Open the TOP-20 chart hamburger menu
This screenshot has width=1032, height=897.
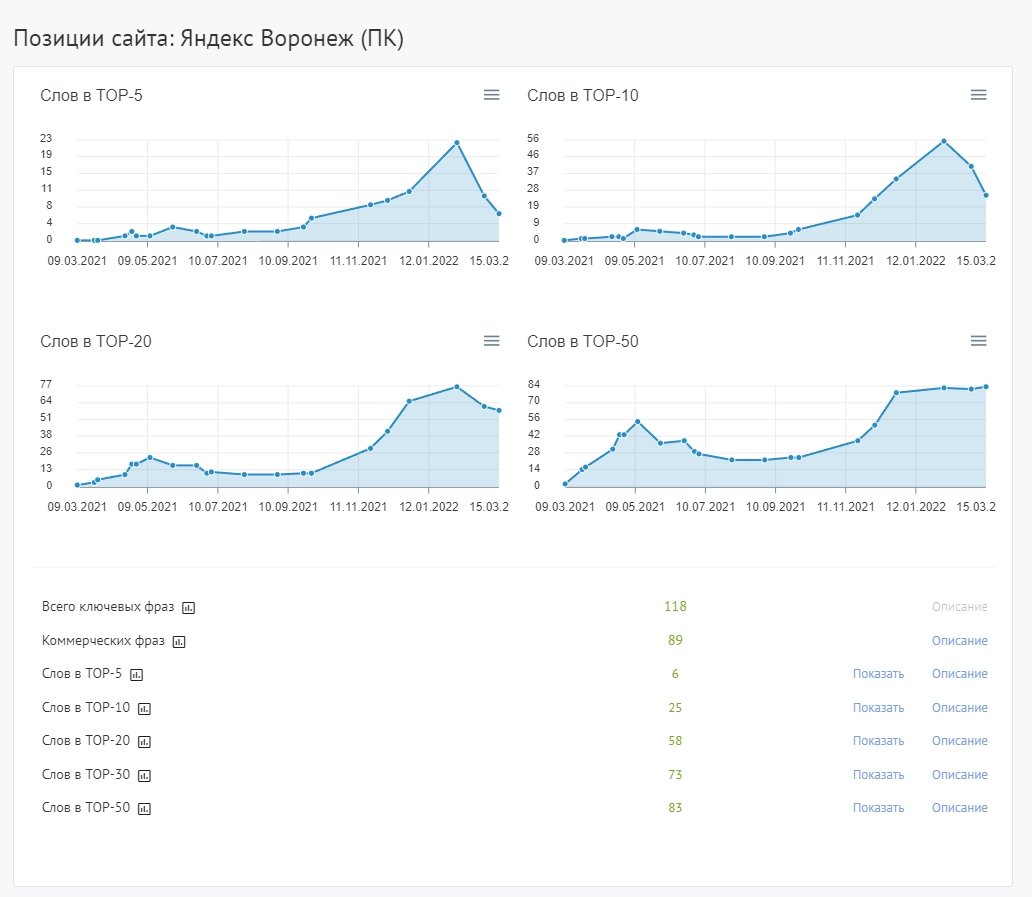(491, 341)
